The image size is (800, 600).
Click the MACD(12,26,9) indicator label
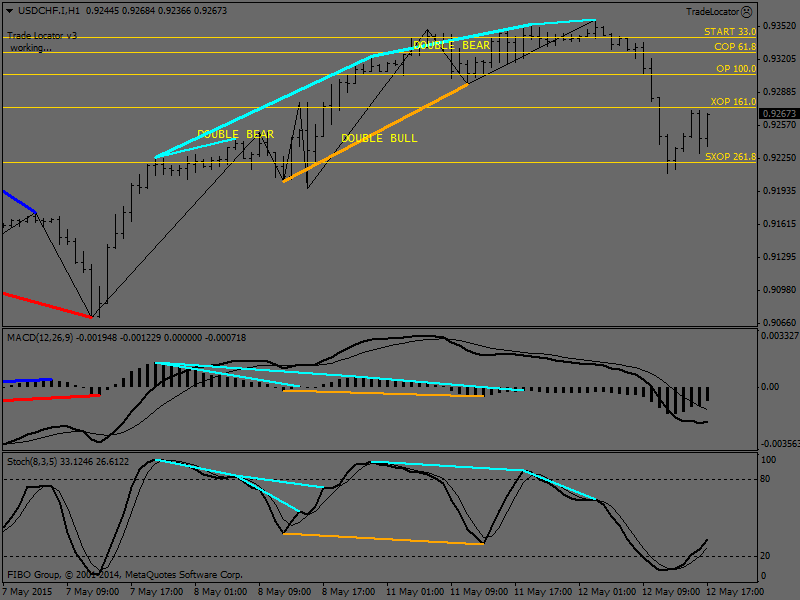tap(40, 338)
